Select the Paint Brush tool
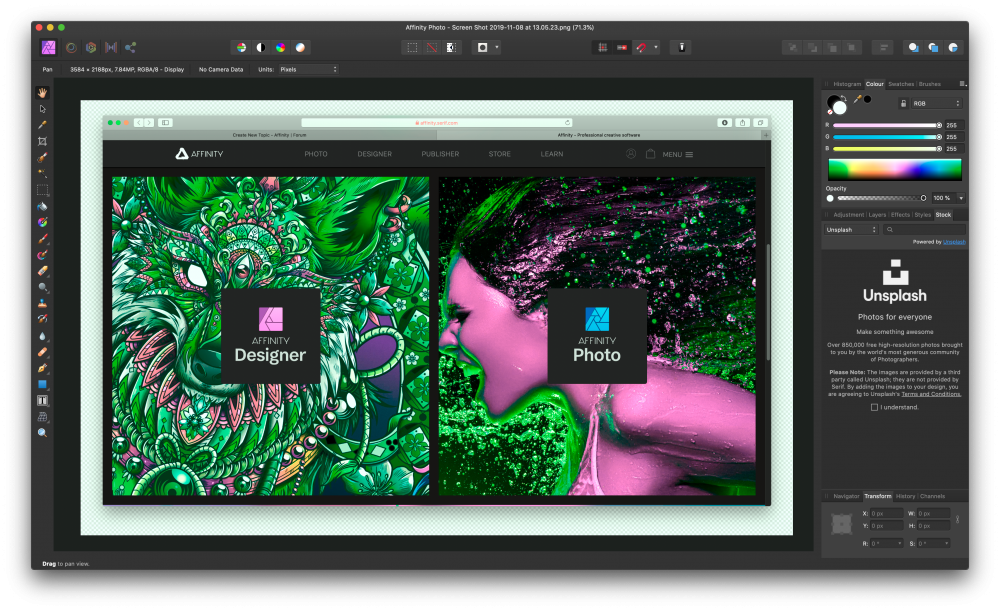Screen dimensions: 1000x611 [x=42, y=238]
